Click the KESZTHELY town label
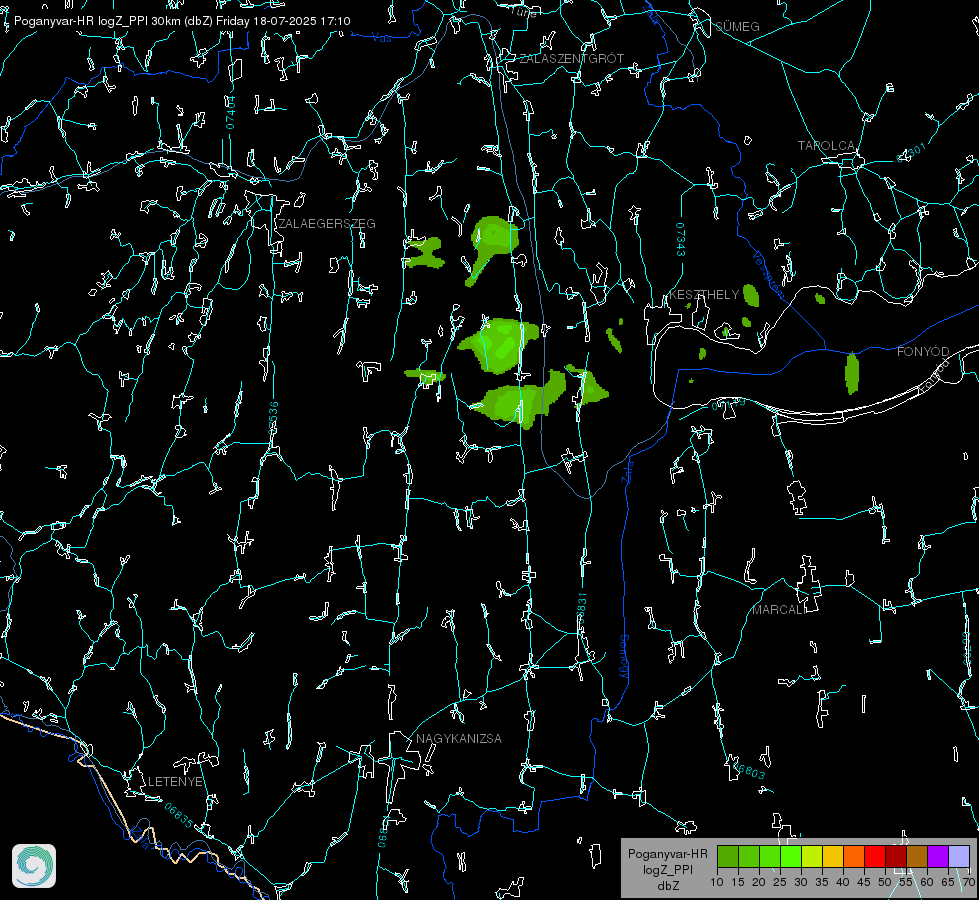 [x=704, y=294]
